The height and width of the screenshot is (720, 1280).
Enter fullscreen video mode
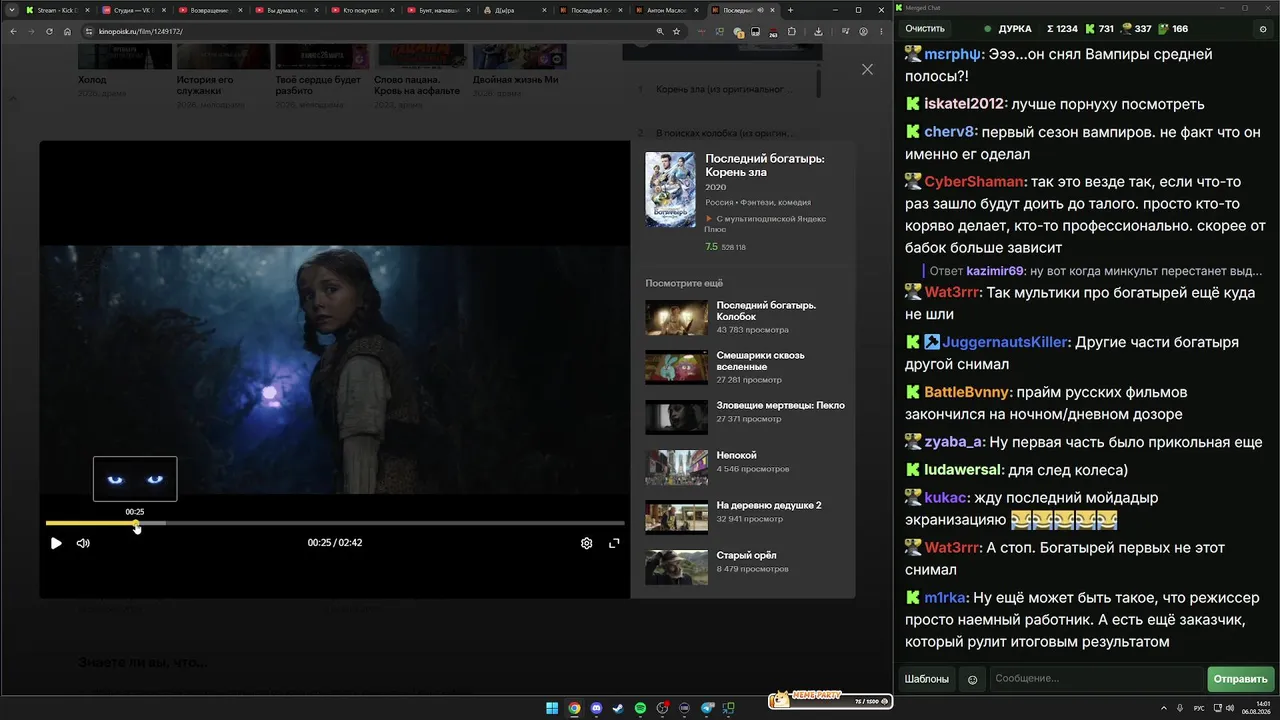pyautogui.click(x=614, y=543)
